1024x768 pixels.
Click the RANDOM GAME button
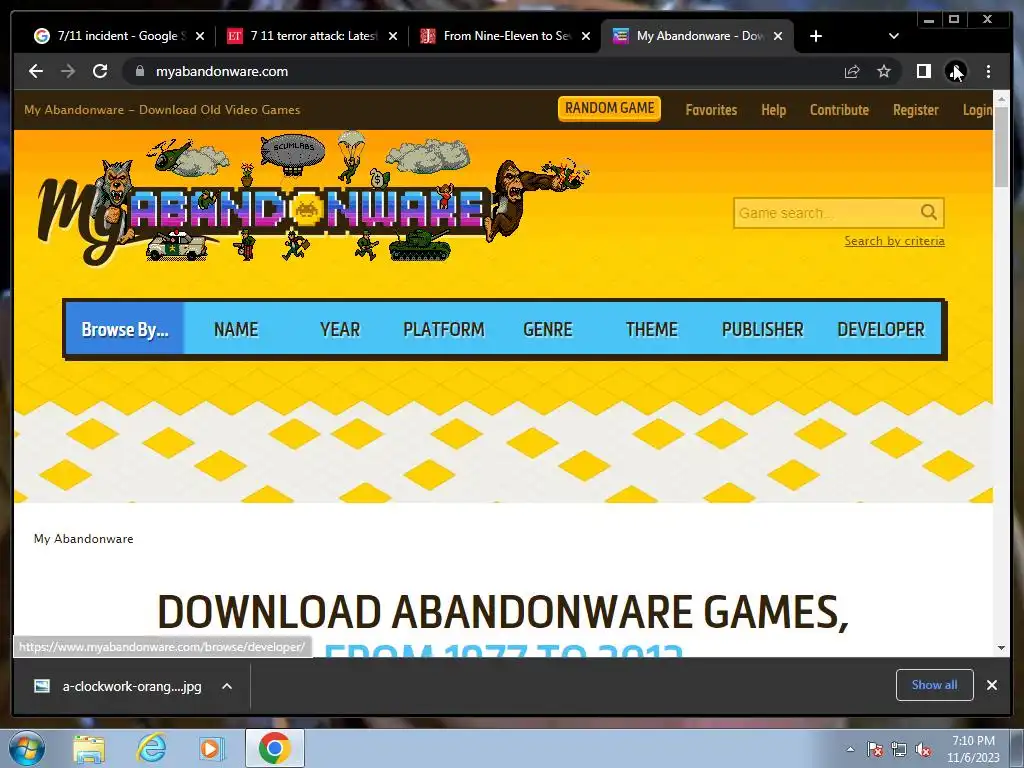coord(609,108)
